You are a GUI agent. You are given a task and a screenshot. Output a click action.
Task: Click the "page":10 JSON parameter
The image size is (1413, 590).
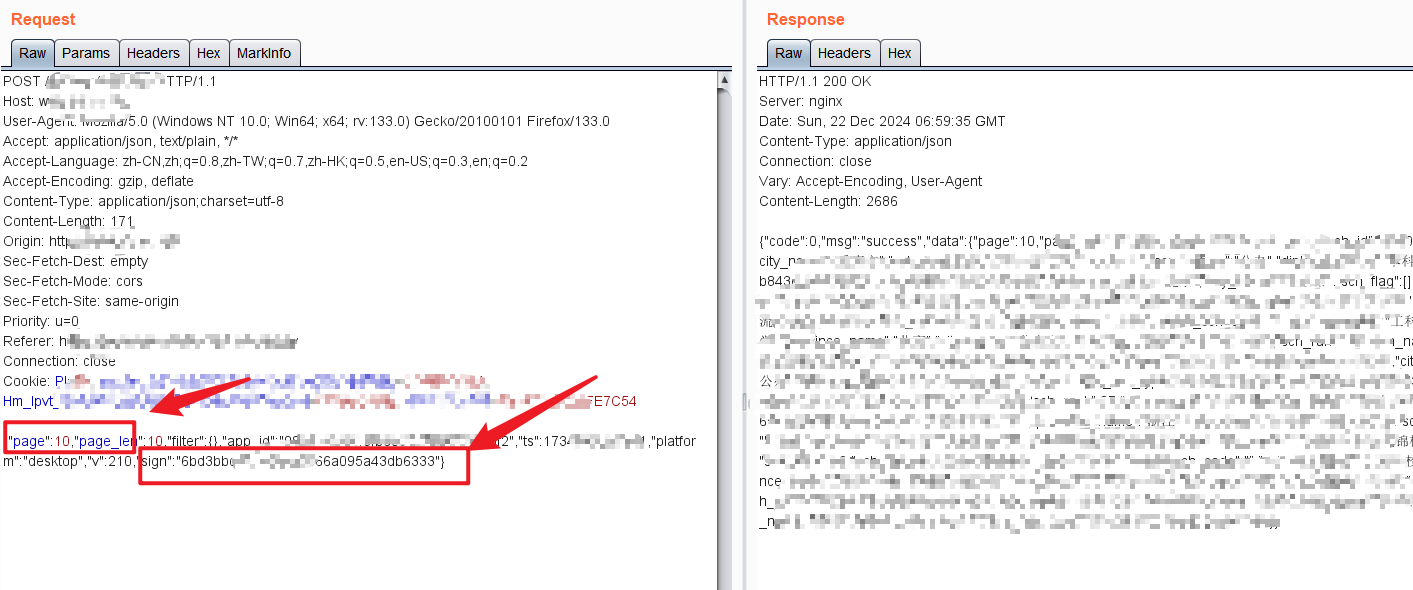pos(39,441)
